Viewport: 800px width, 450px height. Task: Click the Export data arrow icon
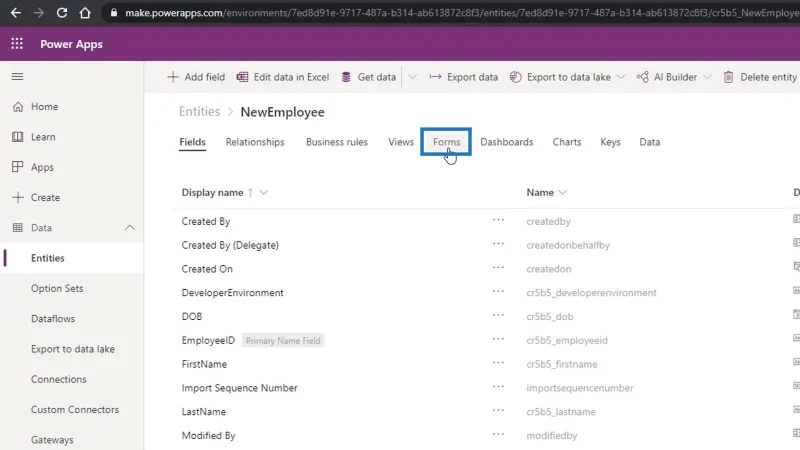coord(435,77)
